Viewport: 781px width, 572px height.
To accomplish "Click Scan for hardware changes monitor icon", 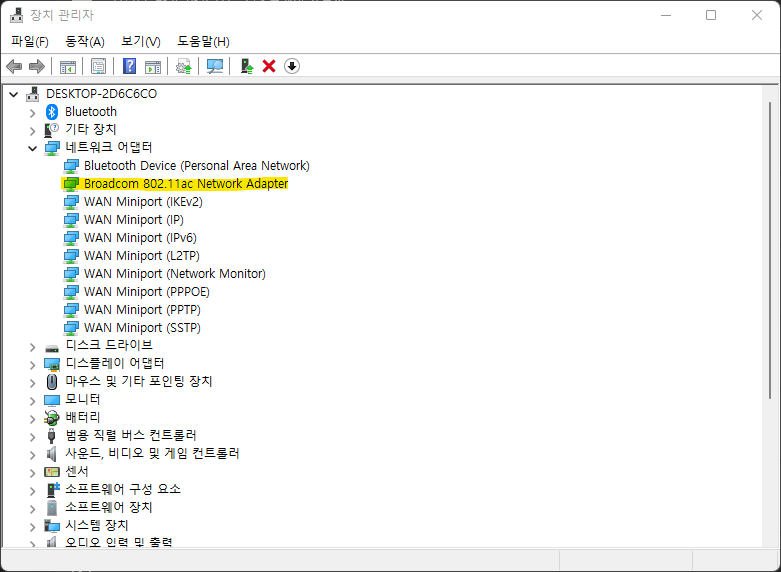I will tap(215, 66).
